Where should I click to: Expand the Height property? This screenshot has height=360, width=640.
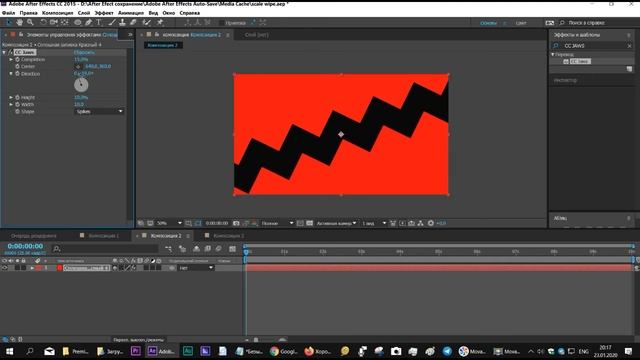point(11,98)
